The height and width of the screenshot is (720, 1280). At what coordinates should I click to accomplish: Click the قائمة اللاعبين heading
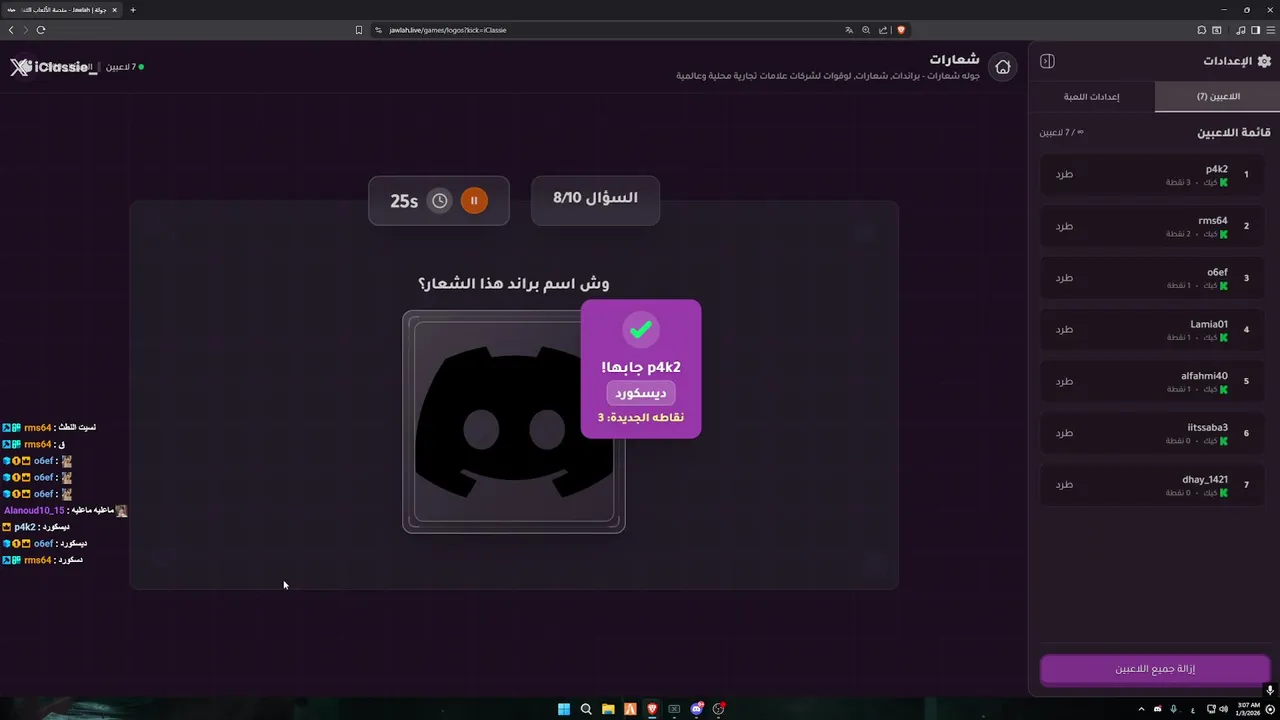[x=1234, y=132]
